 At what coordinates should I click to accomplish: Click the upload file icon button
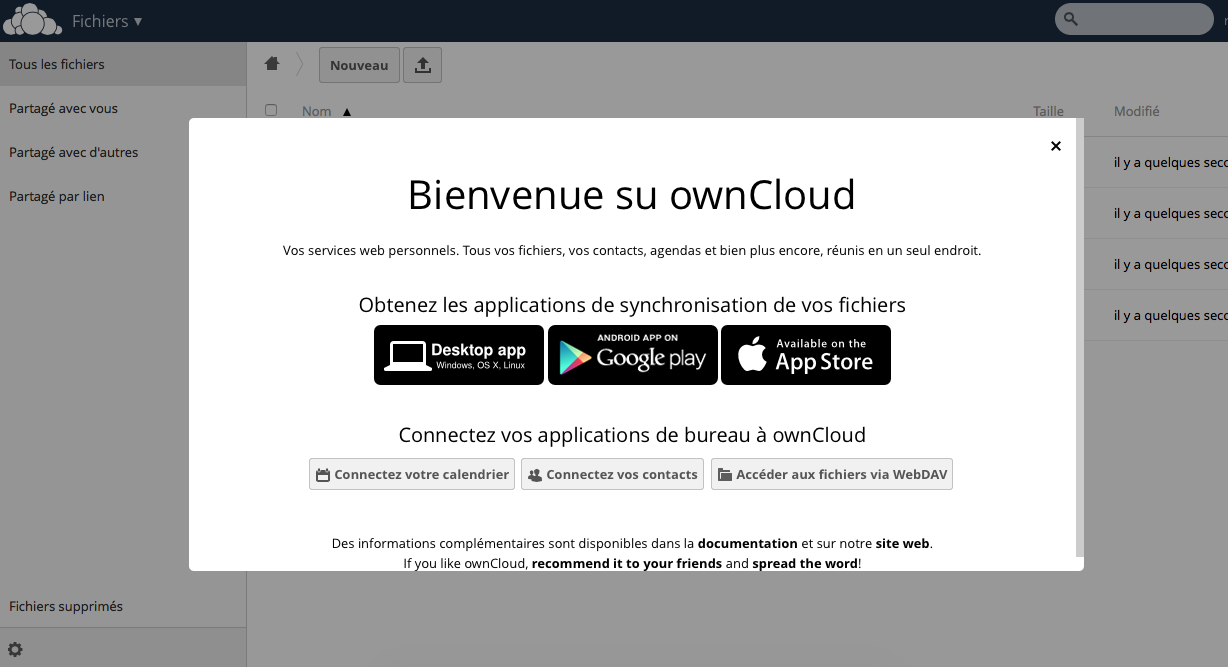[x=422, y=65]
